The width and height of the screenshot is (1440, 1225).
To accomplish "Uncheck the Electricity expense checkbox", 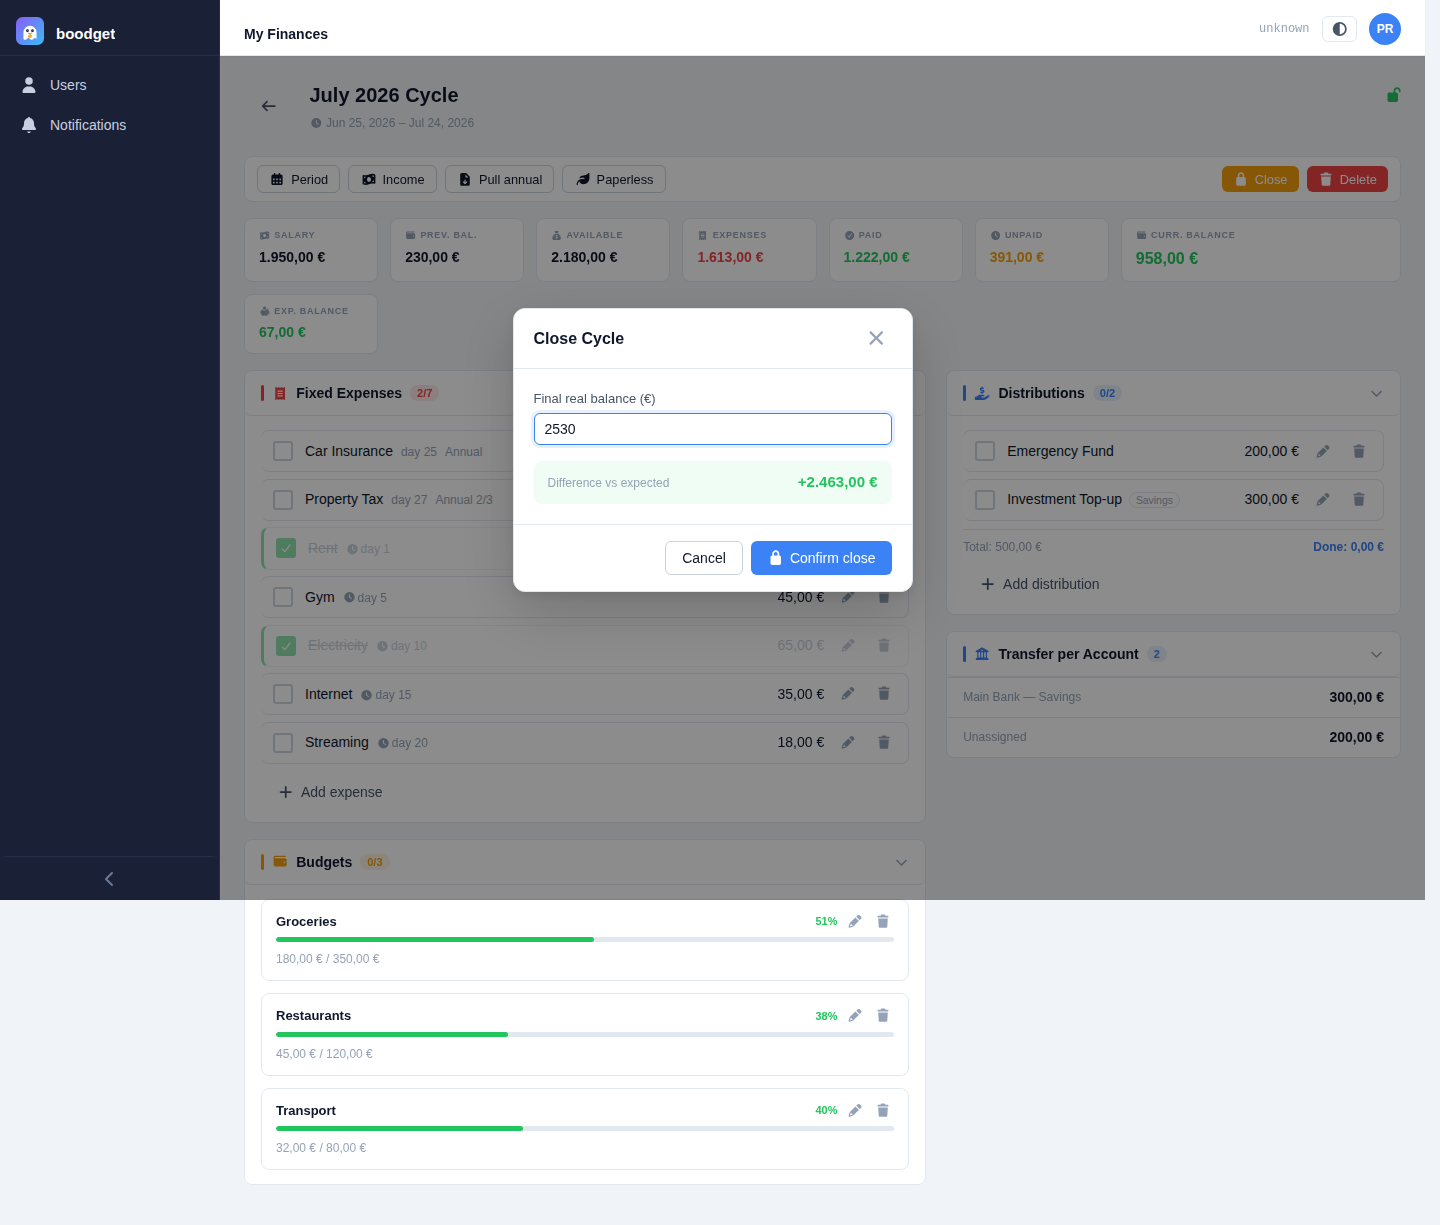I will click(x=286, y=646).
